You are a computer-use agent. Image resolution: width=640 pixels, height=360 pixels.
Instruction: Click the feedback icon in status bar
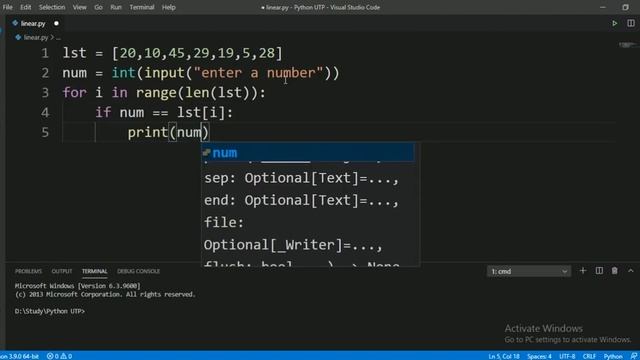coord(633,356)
